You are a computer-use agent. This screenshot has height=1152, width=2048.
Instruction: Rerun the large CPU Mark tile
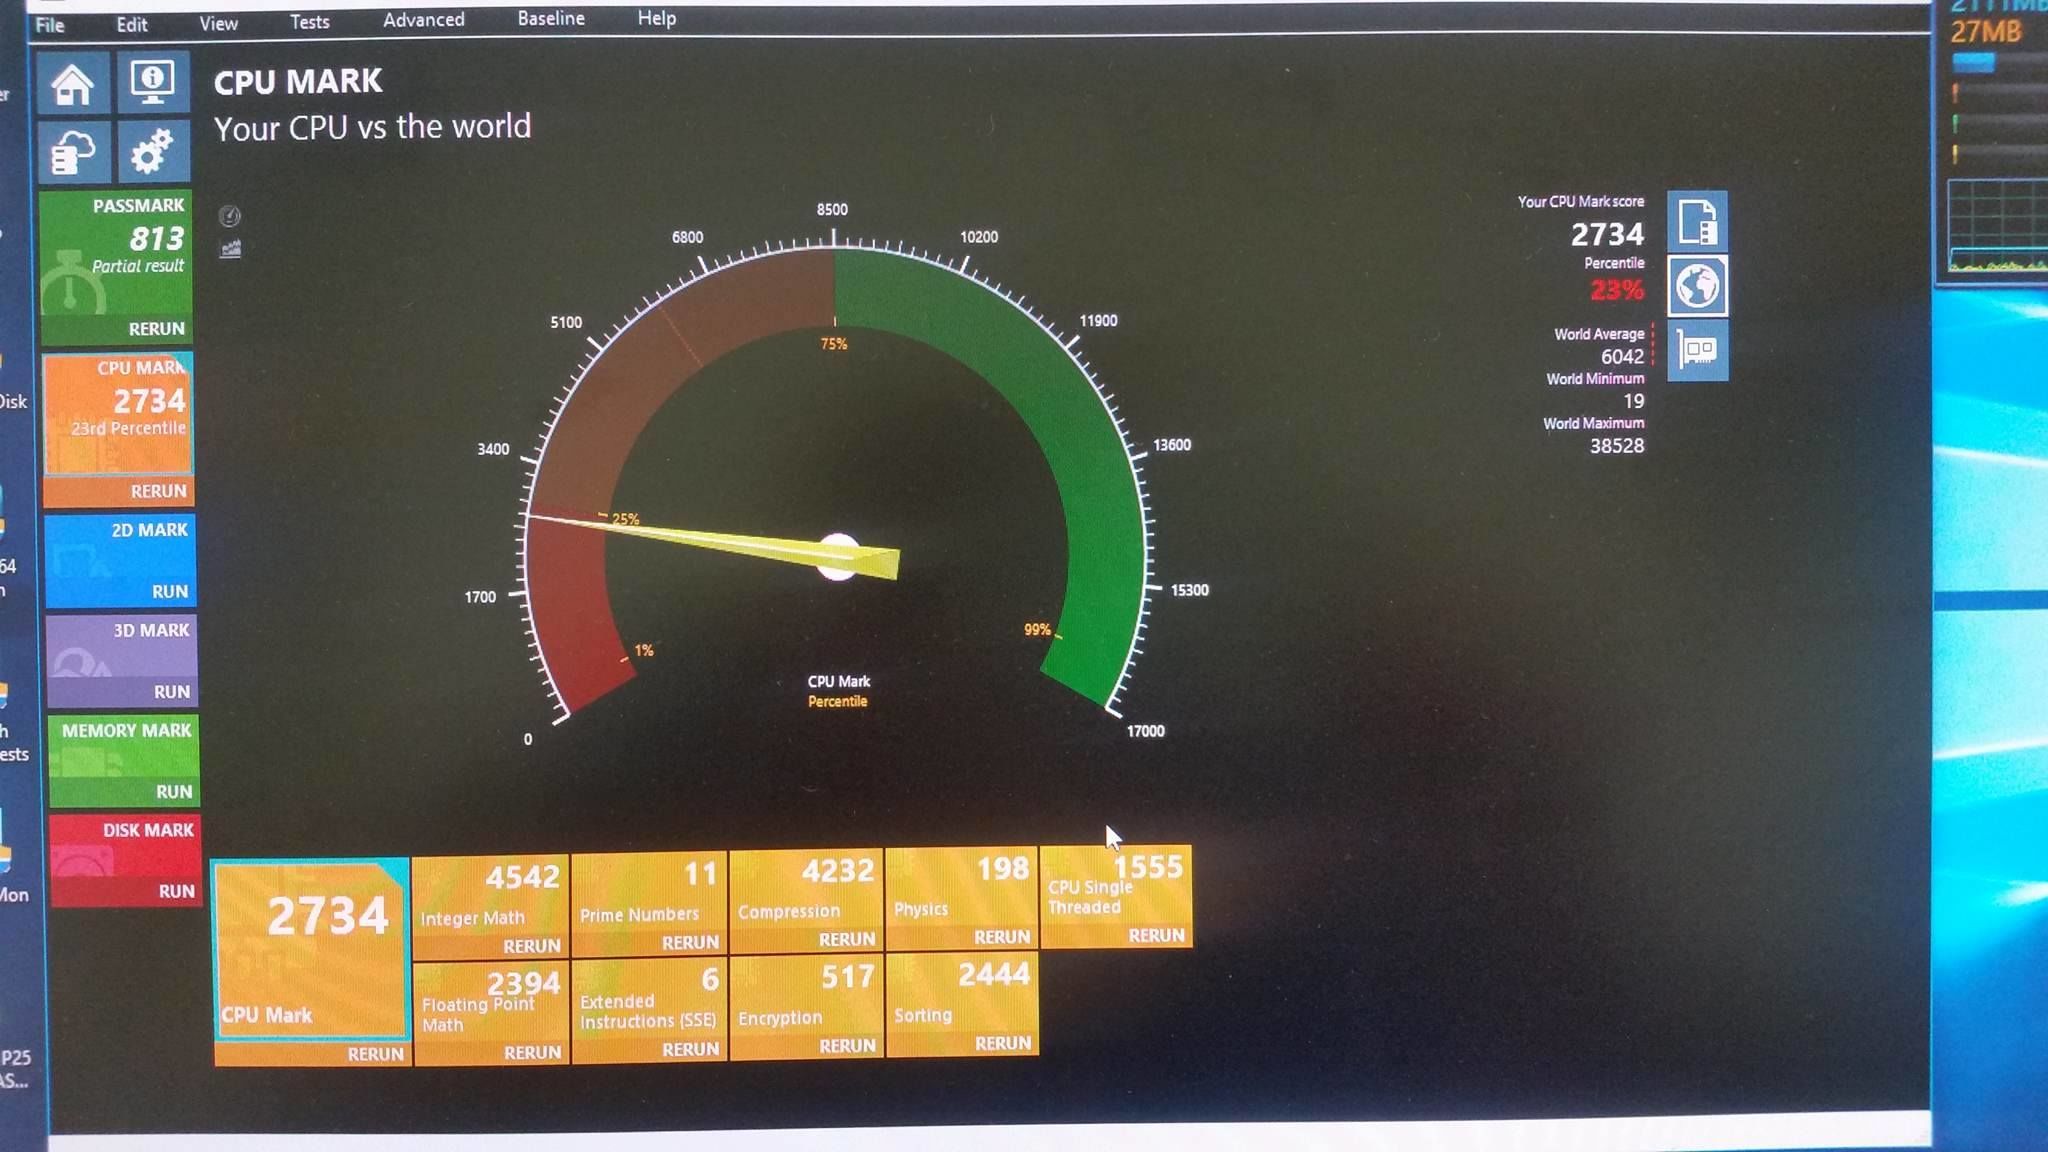(x=376, y=1054)
